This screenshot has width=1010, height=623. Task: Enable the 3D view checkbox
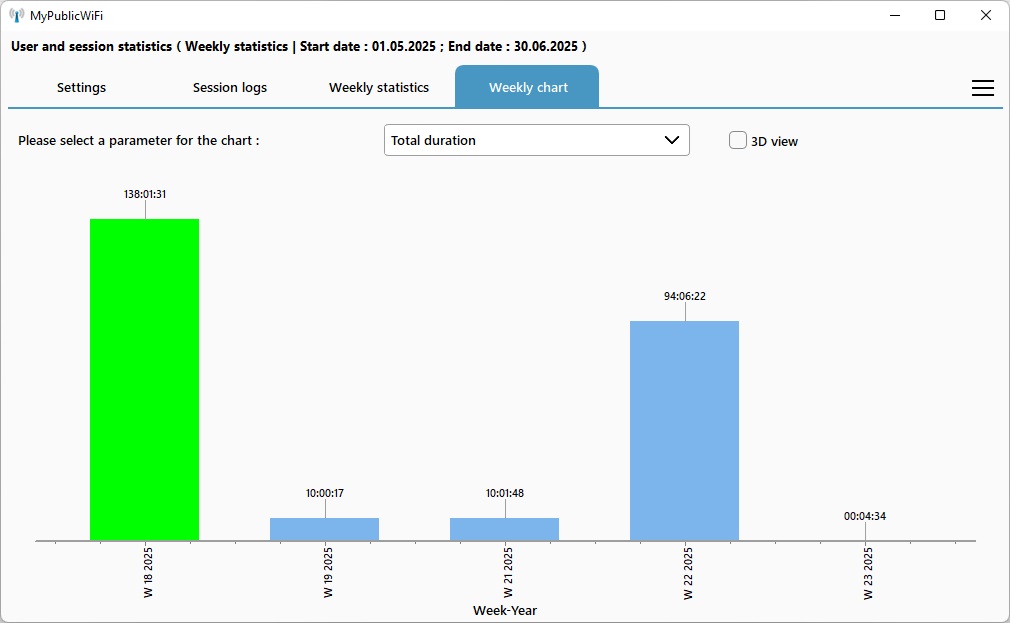(x=738, y=141)
